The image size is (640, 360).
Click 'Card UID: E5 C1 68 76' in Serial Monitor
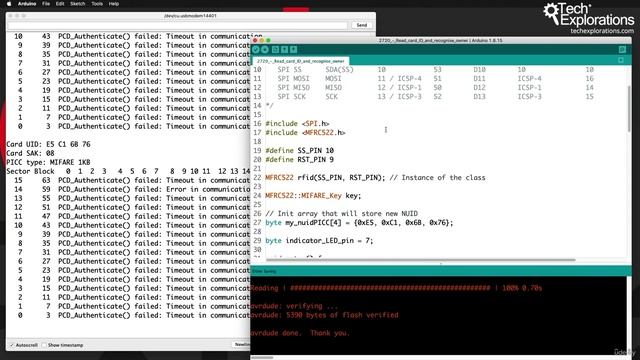48,144
